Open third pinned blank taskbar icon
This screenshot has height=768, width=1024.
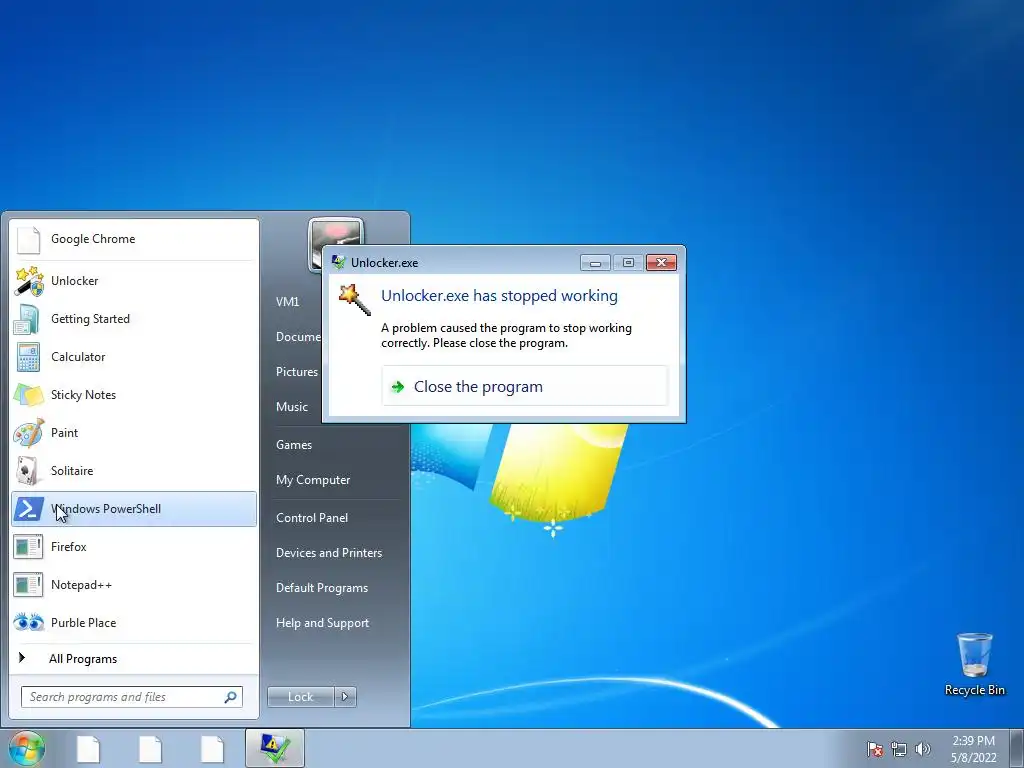pos(212,749)
